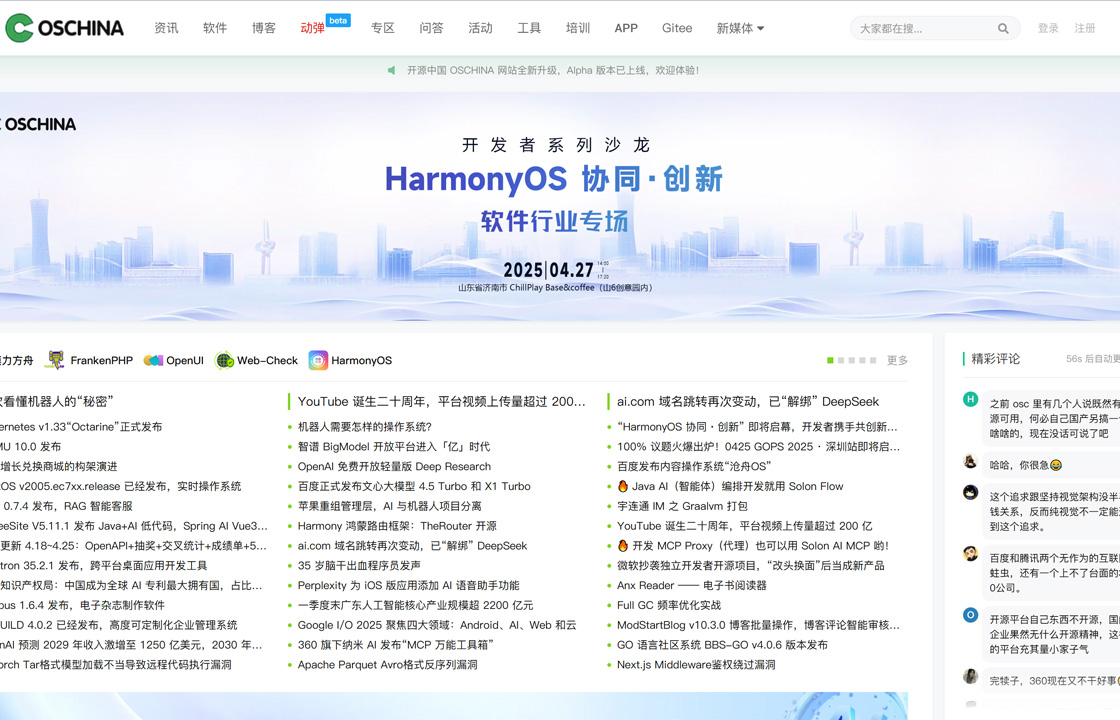The height and width of the screenshot is (720, 1120).
Task: Open Perplexity 为 iOS 版应用 article
Action: coord(409,586)
